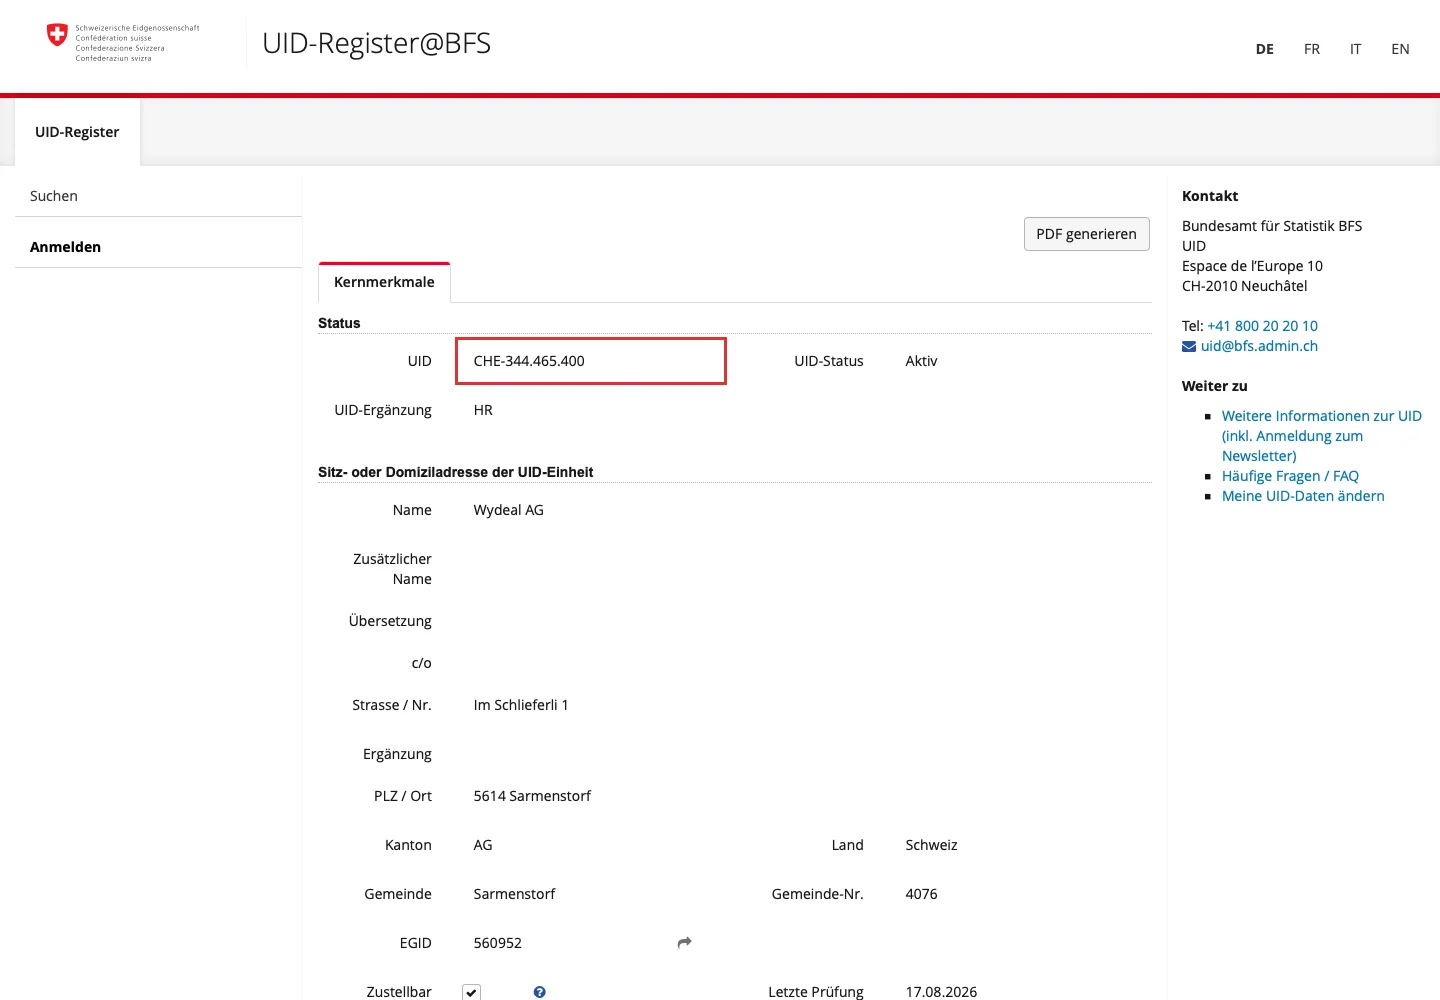Click the share arrow icon next to EGID
The width and height of the screenshot is (1440, 1000).
click(685, 942)
